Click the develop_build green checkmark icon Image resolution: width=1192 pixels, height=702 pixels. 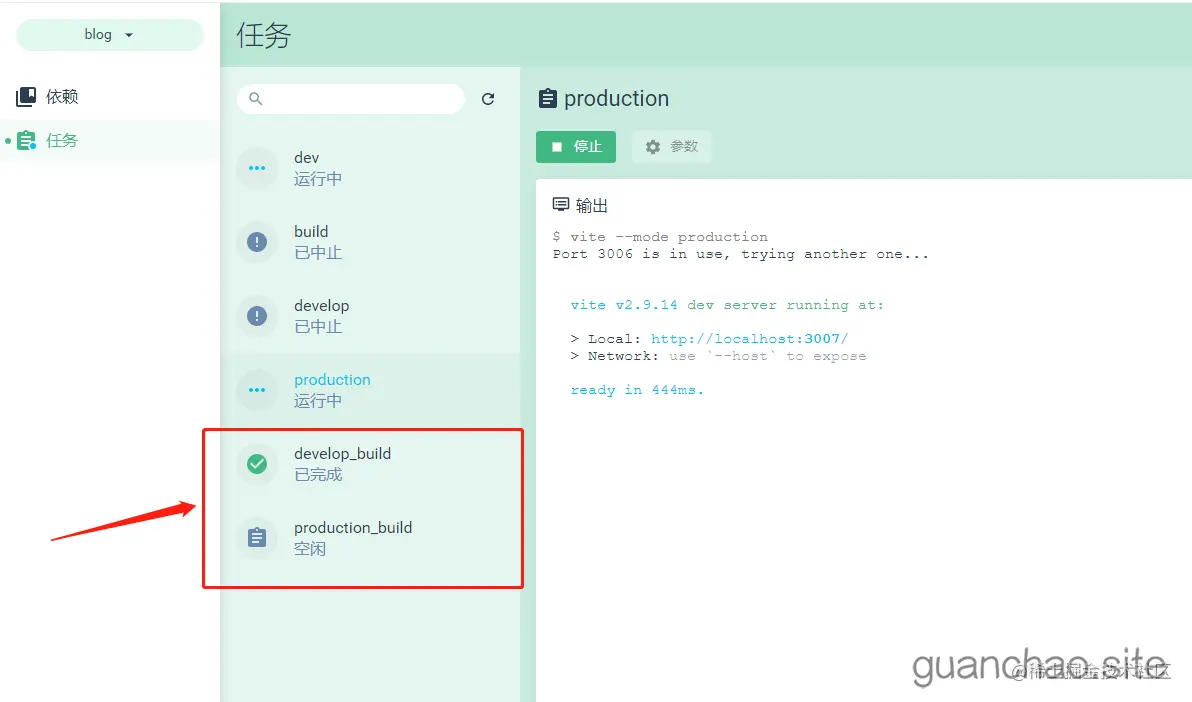257,464
